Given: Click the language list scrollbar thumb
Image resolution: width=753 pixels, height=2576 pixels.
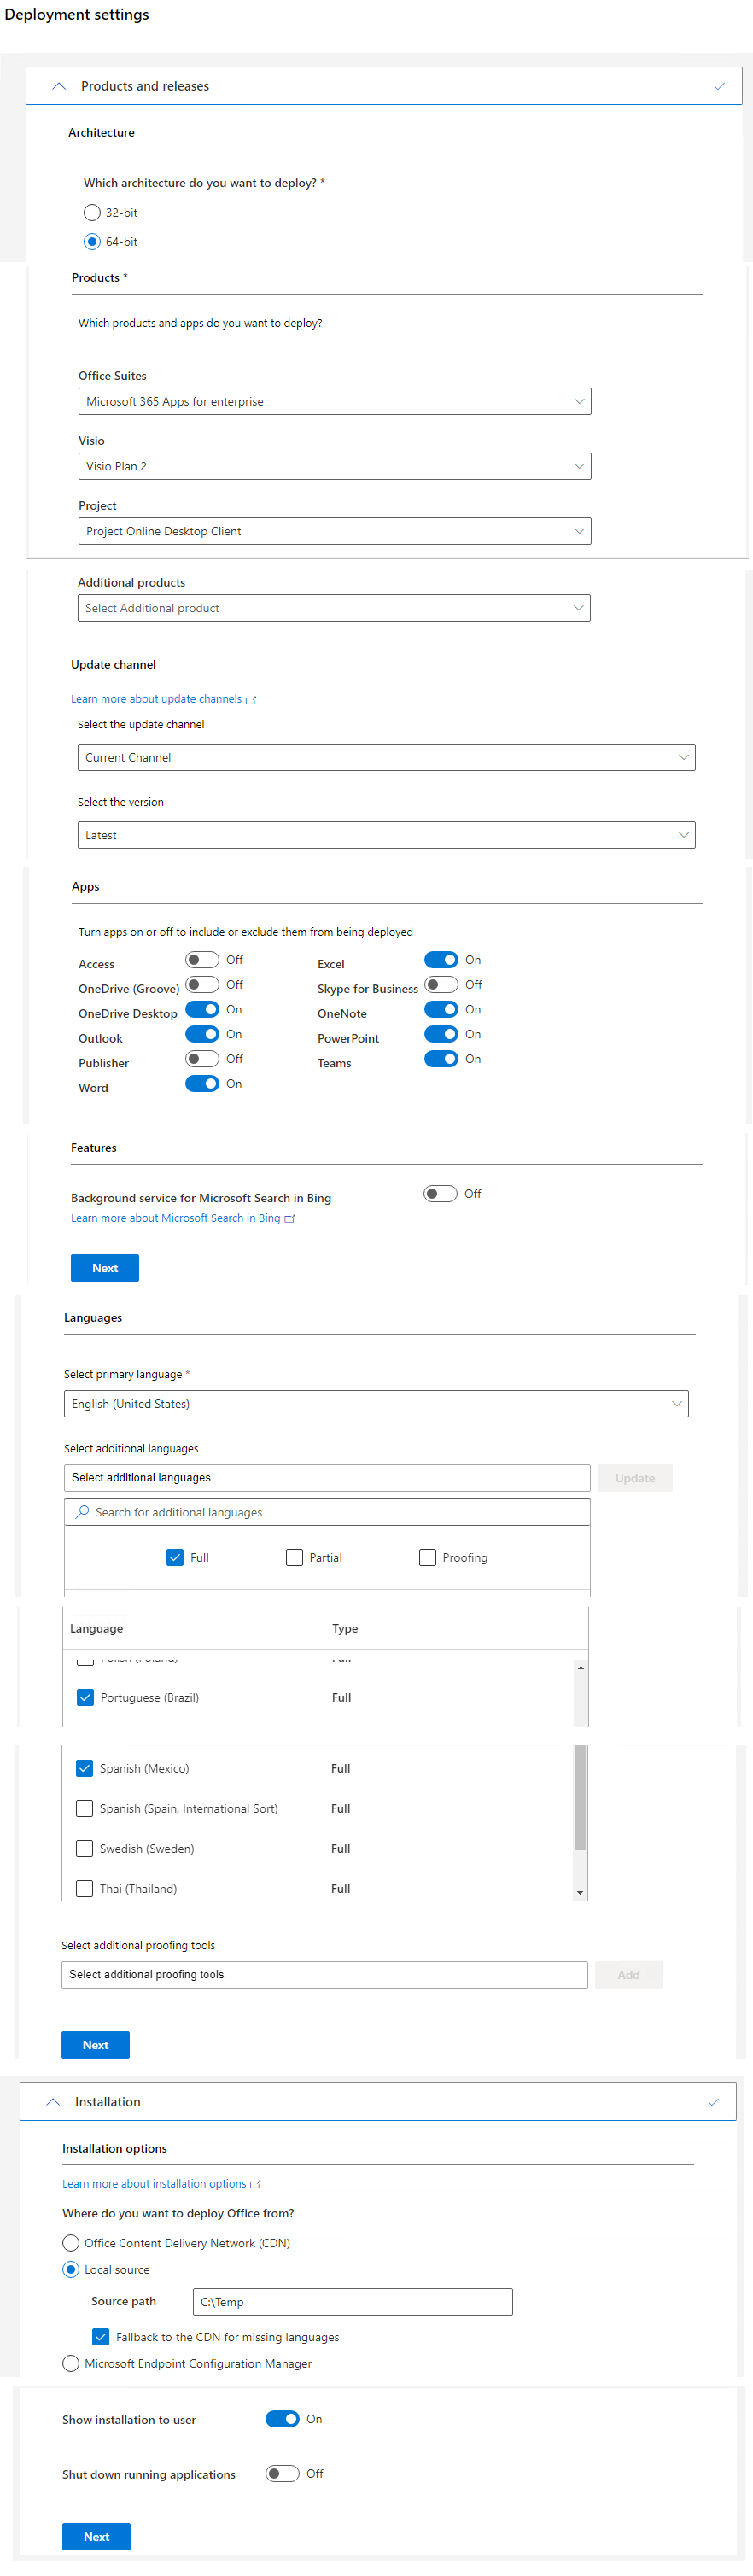Looking at the screenshot, I should point(580,1797).
